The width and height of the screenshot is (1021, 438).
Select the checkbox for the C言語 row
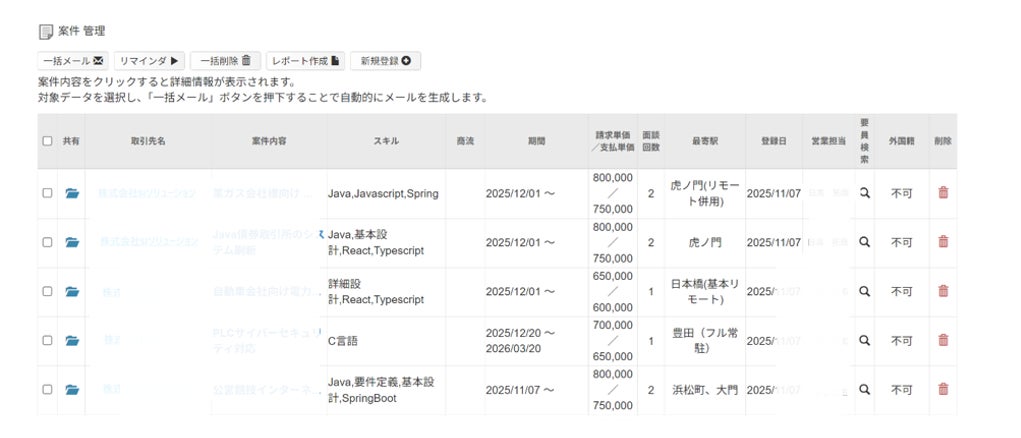(x=47, y=341)
